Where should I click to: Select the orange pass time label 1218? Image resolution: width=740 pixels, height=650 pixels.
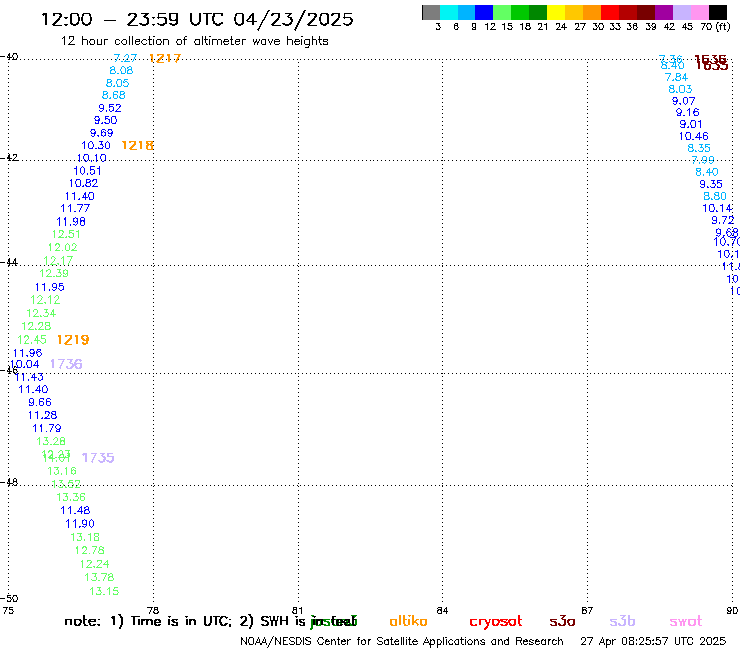click(x=137, y=145)
